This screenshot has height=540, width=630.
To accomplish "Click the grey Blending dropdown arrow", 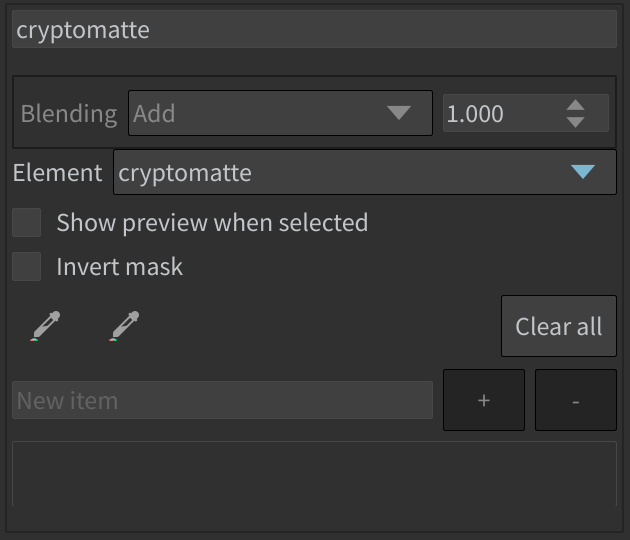I will click(399, 113).
